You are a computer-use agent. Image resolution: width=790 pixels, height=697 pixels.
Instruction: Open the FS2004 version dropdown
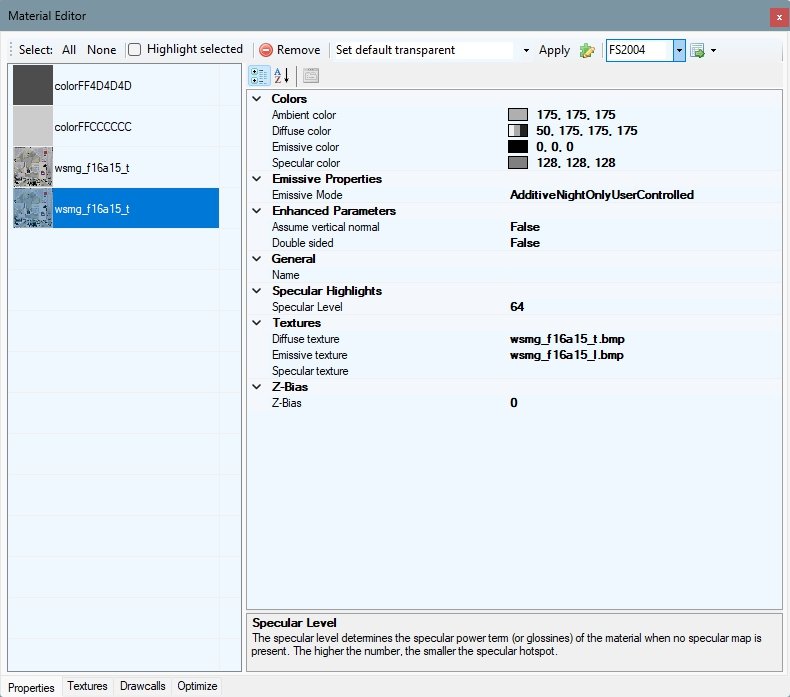679,50
